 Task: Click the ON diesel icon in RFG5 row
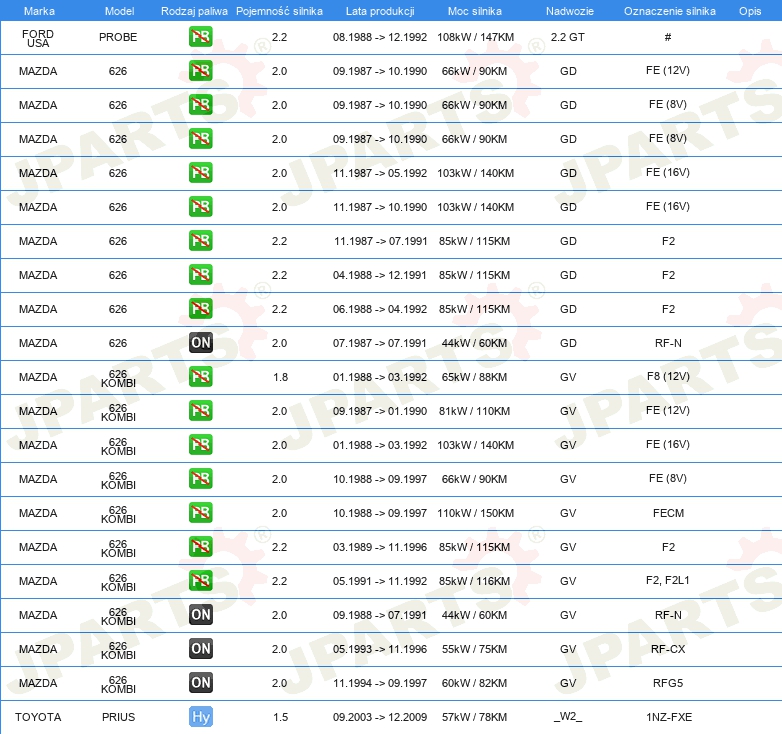click(201, 683)
